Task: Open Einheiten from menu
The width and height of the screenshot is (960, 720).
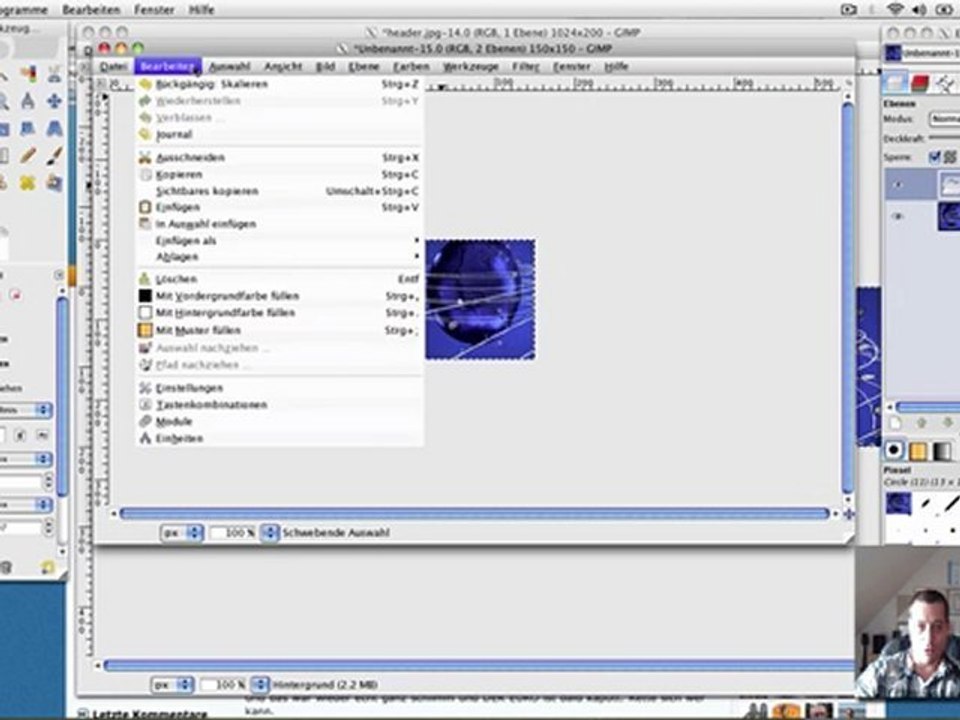Action: click(279, 438)
